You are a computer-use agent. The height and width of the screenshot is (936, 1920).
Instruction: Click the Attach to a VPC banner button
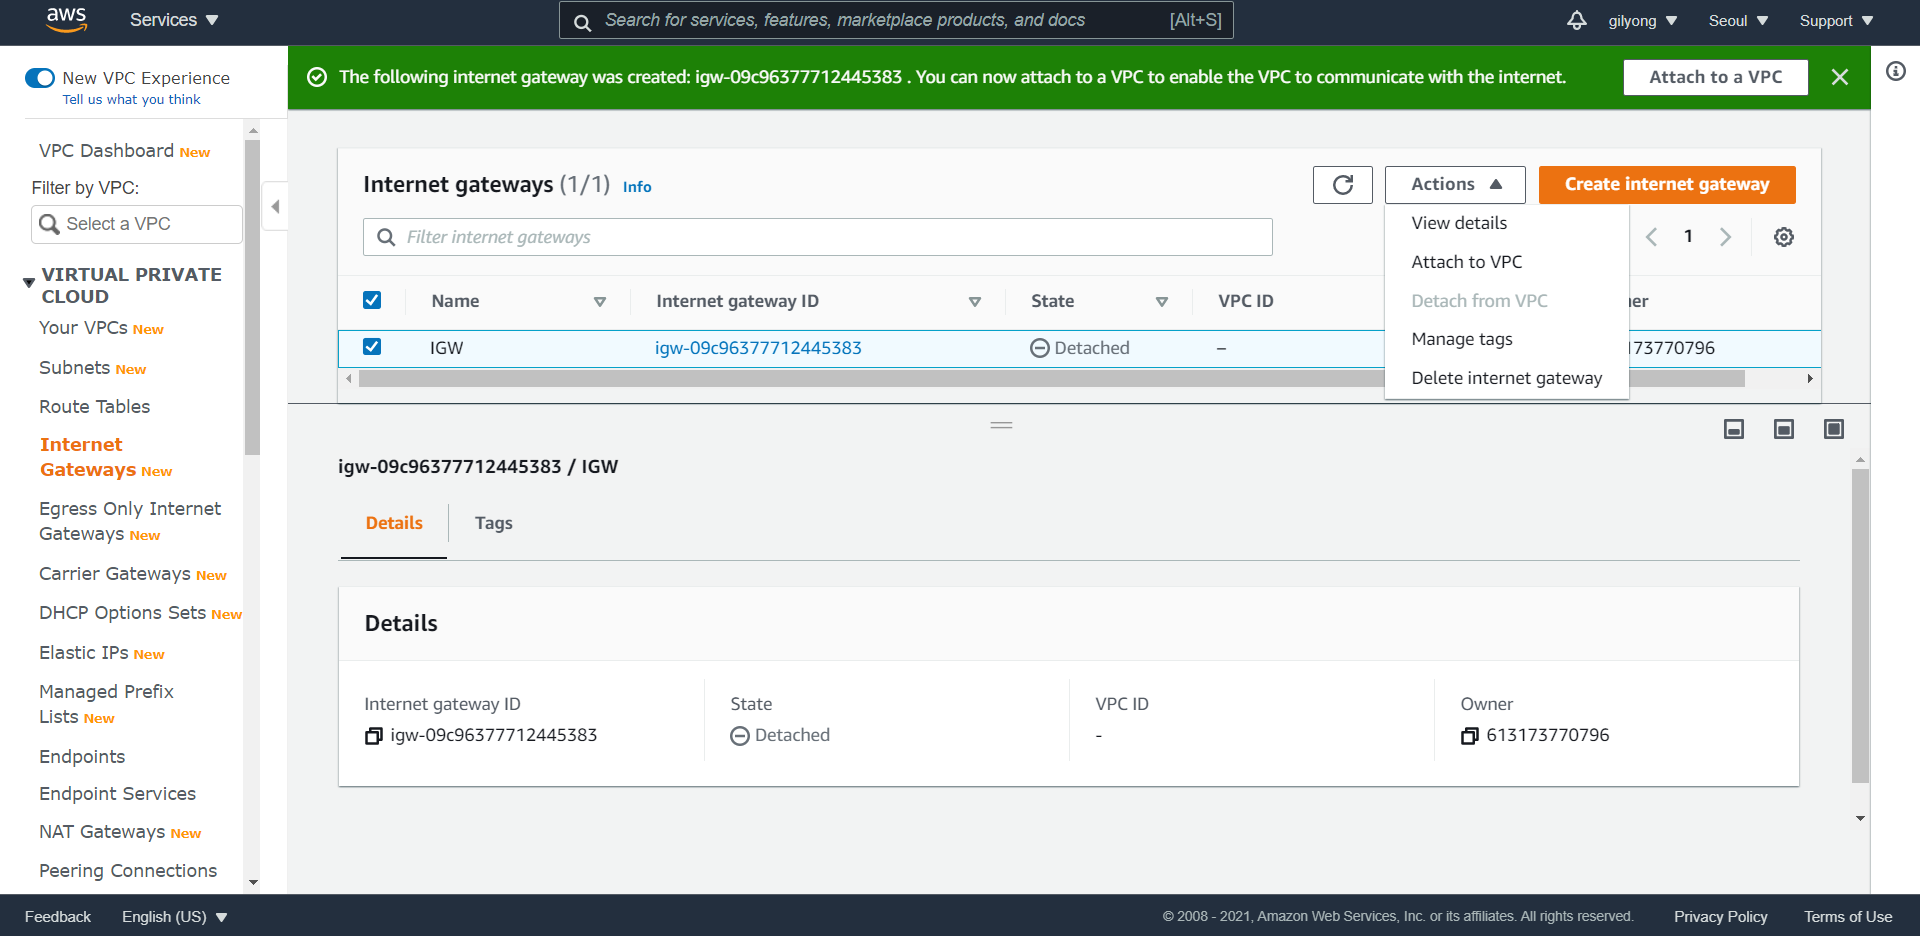tap(1715, 77)
